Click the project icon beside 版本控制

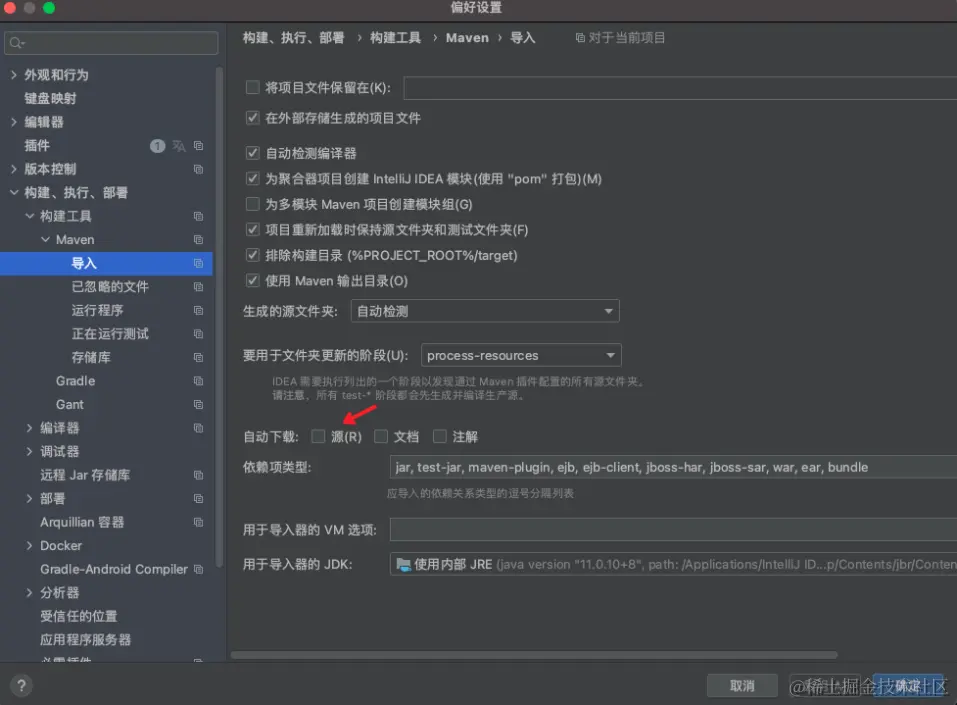[x=198, y=169]
